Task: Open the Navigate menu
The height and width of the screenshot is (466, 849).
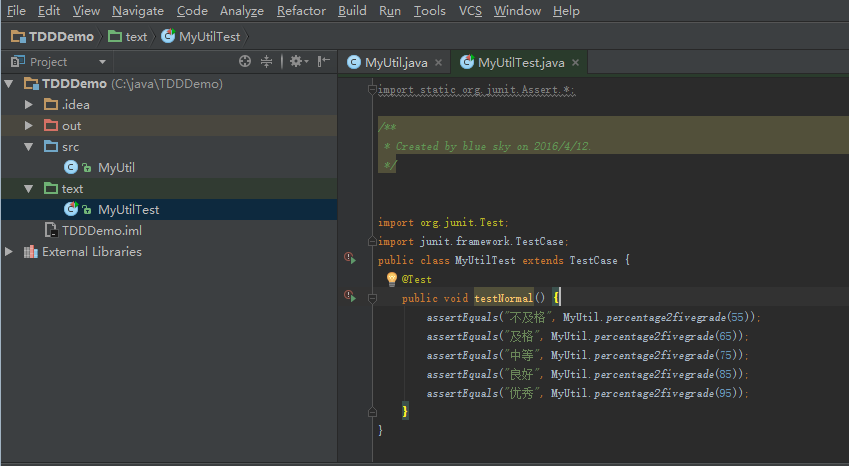Action: (x=138, y=11)
